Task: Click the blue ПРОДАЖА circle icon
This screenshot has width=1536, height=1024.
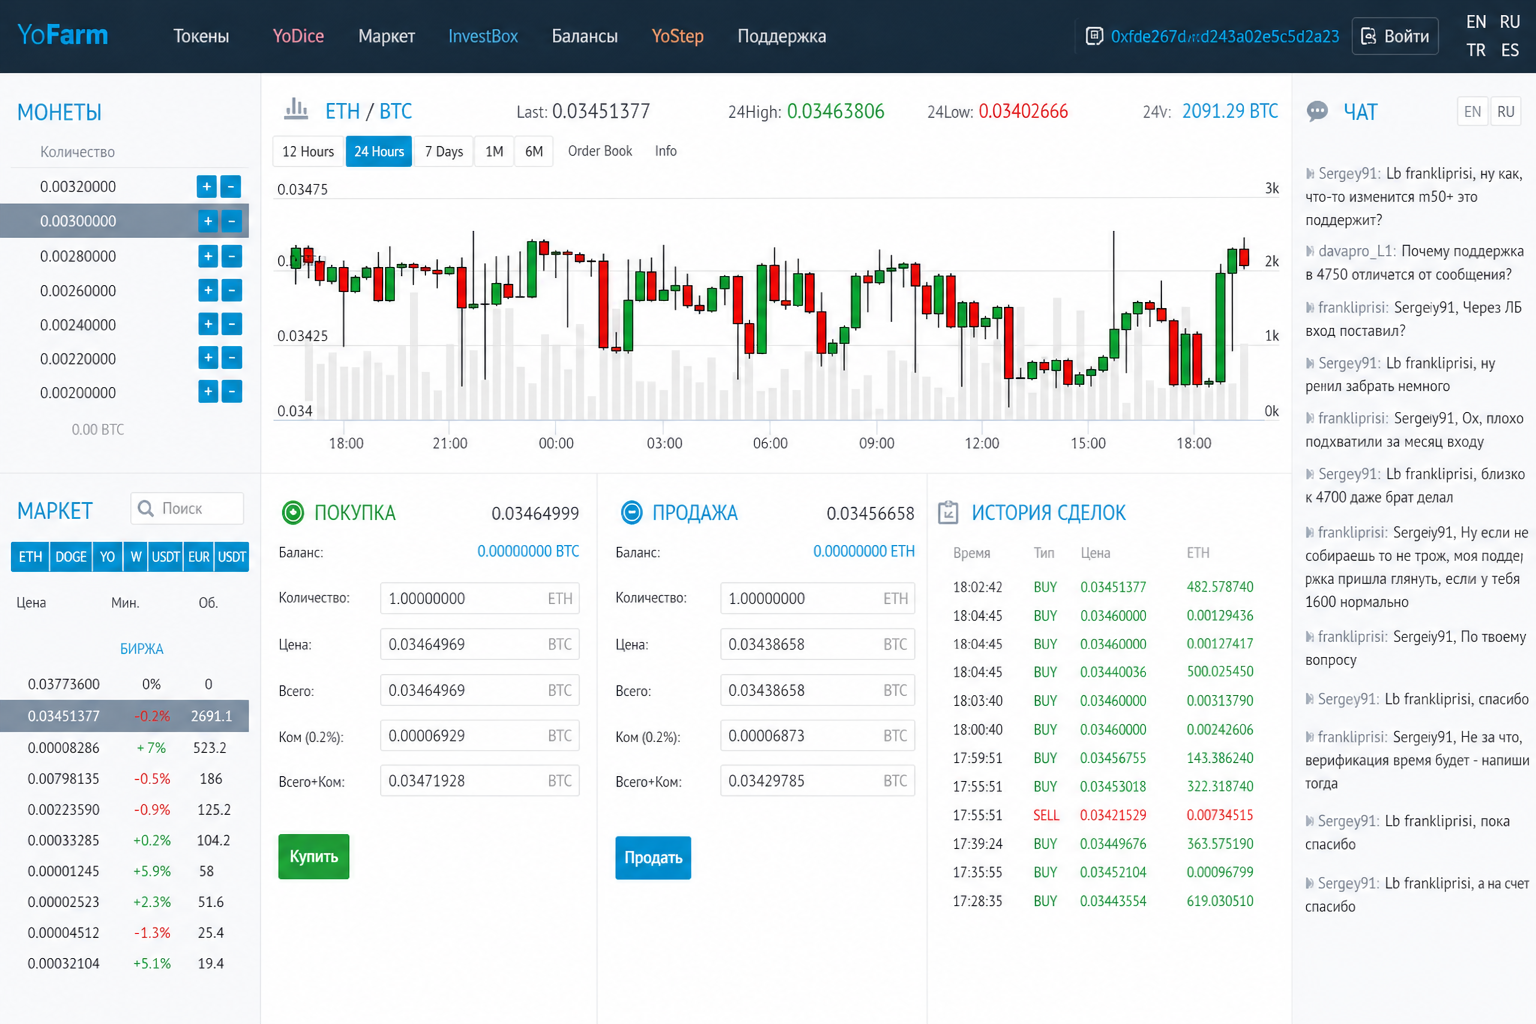Action: [631, 513]
